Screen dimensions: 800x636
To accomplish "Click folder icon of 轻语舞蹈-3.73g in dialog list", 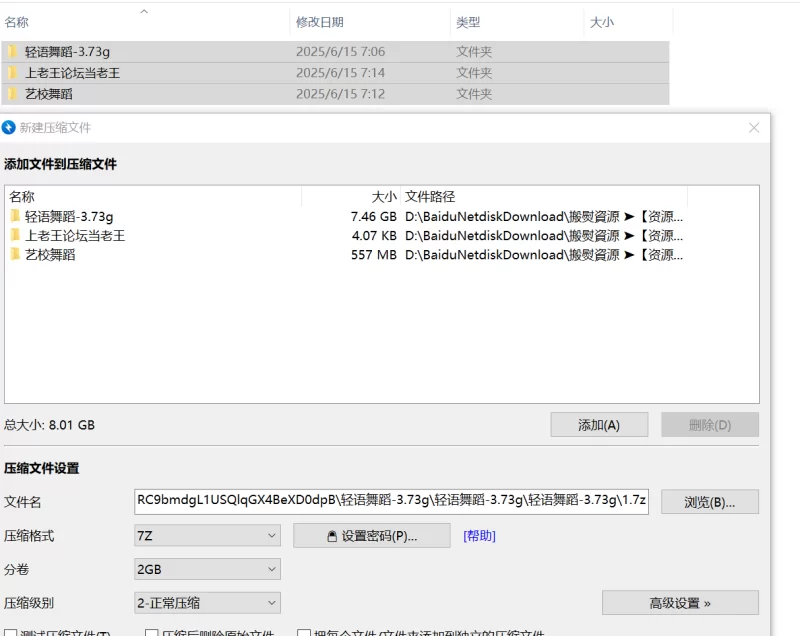I will (x=15, y=216).
